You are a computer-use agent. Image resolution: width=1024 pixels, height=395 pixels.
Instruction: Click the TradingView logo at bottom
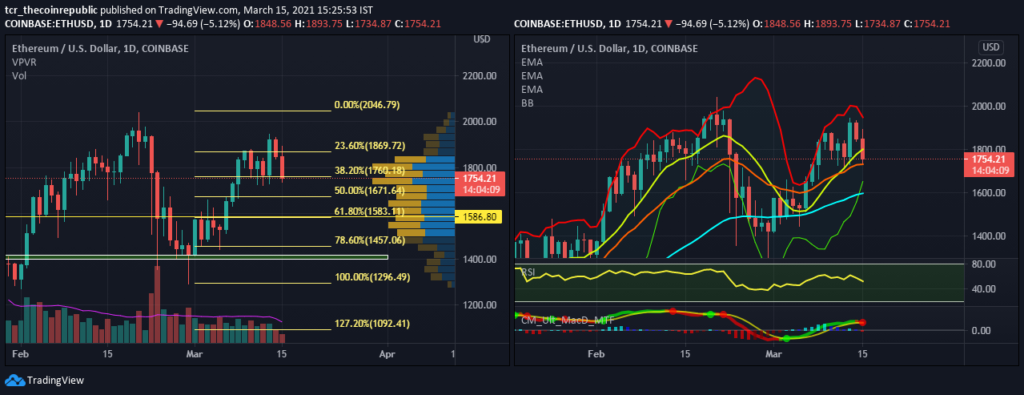[x=44, y=380]
